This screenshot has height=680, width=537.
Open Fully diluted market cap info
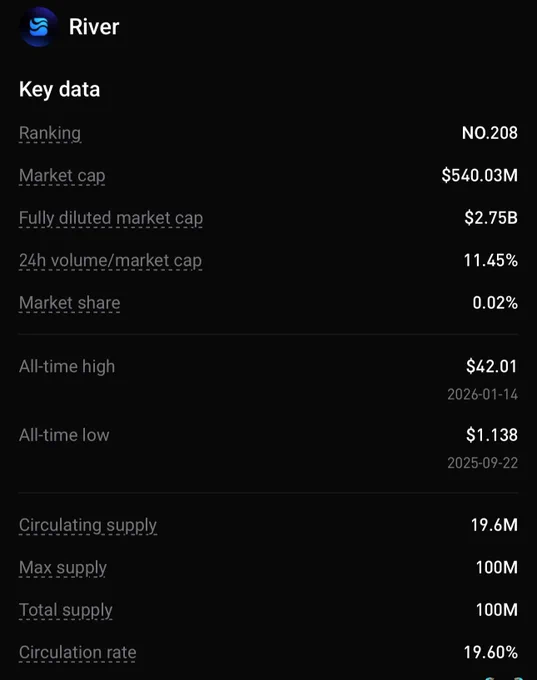point(111,218)
